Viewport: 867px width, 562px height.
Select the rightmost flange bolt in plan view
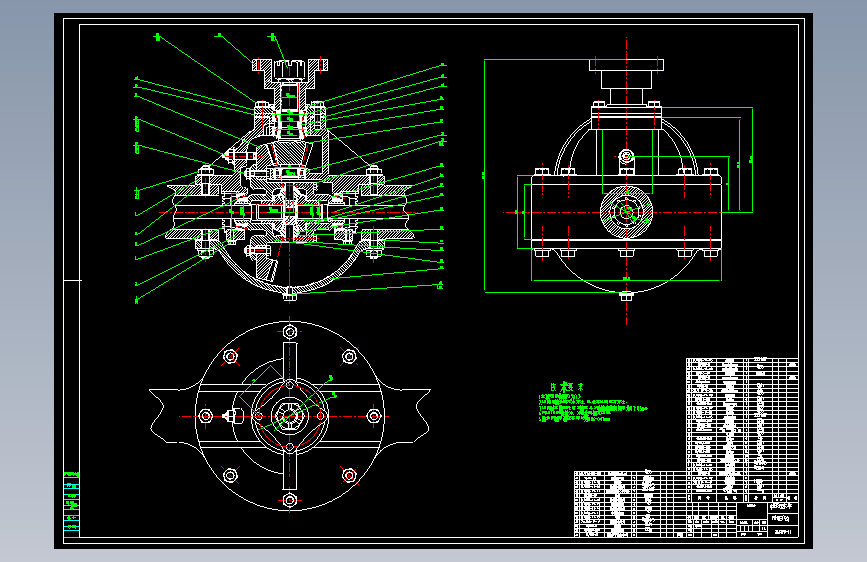coord(374,415)
